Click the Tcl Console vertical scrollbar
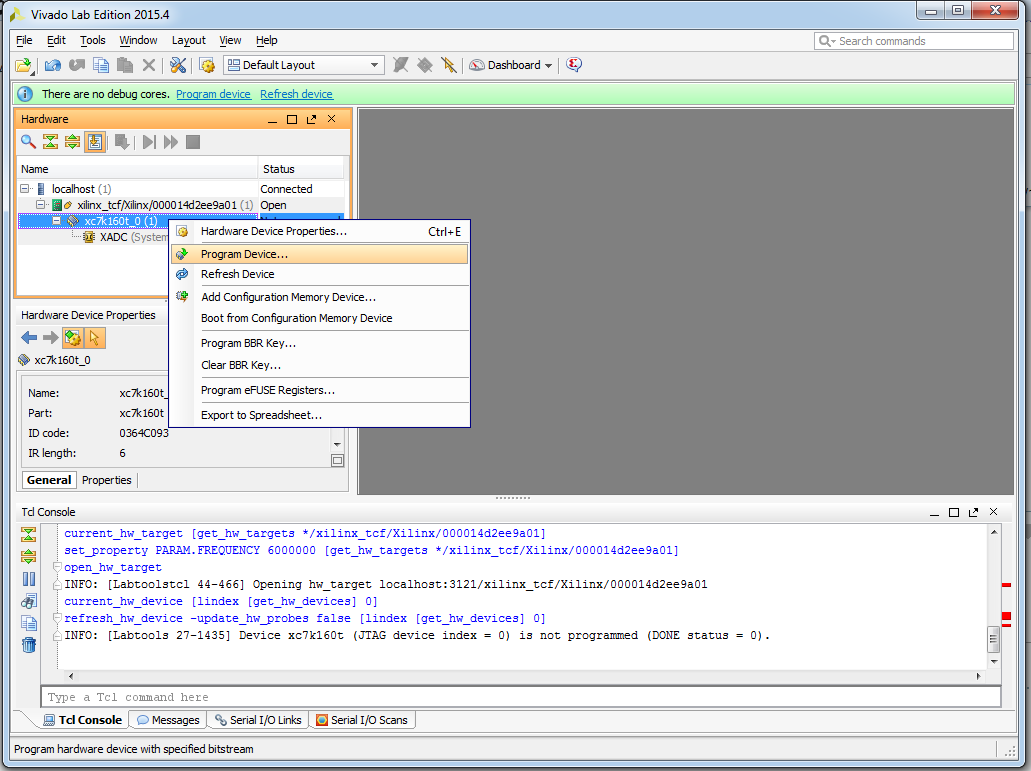 coord(994,597)
